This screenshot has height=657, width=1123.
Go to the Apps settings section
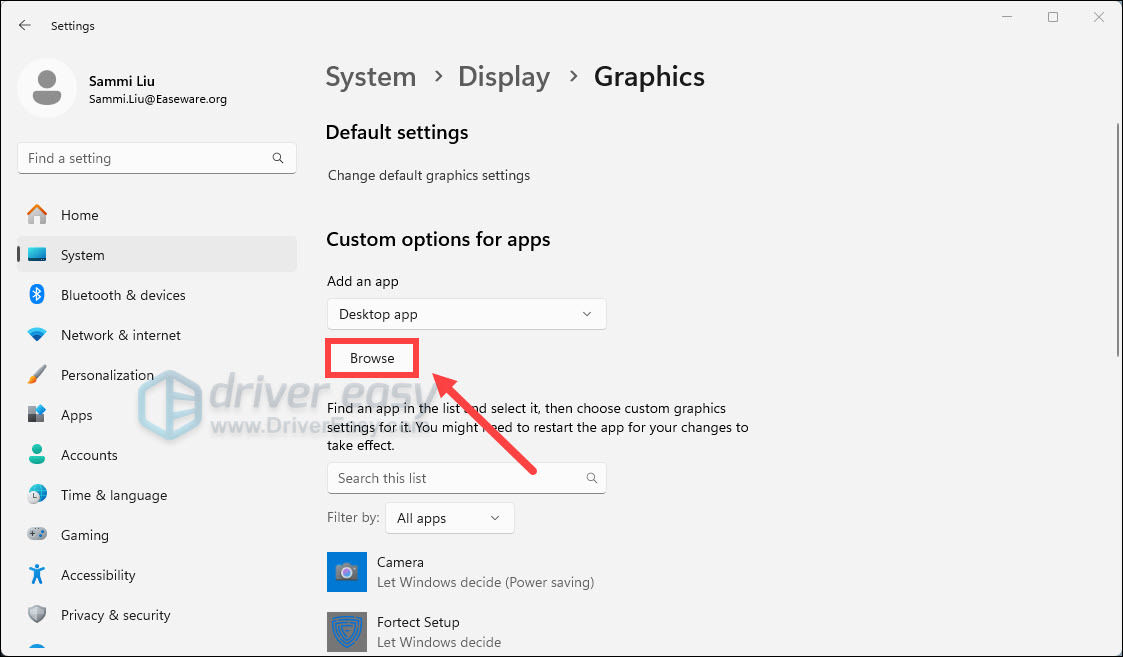coord(76,415)
